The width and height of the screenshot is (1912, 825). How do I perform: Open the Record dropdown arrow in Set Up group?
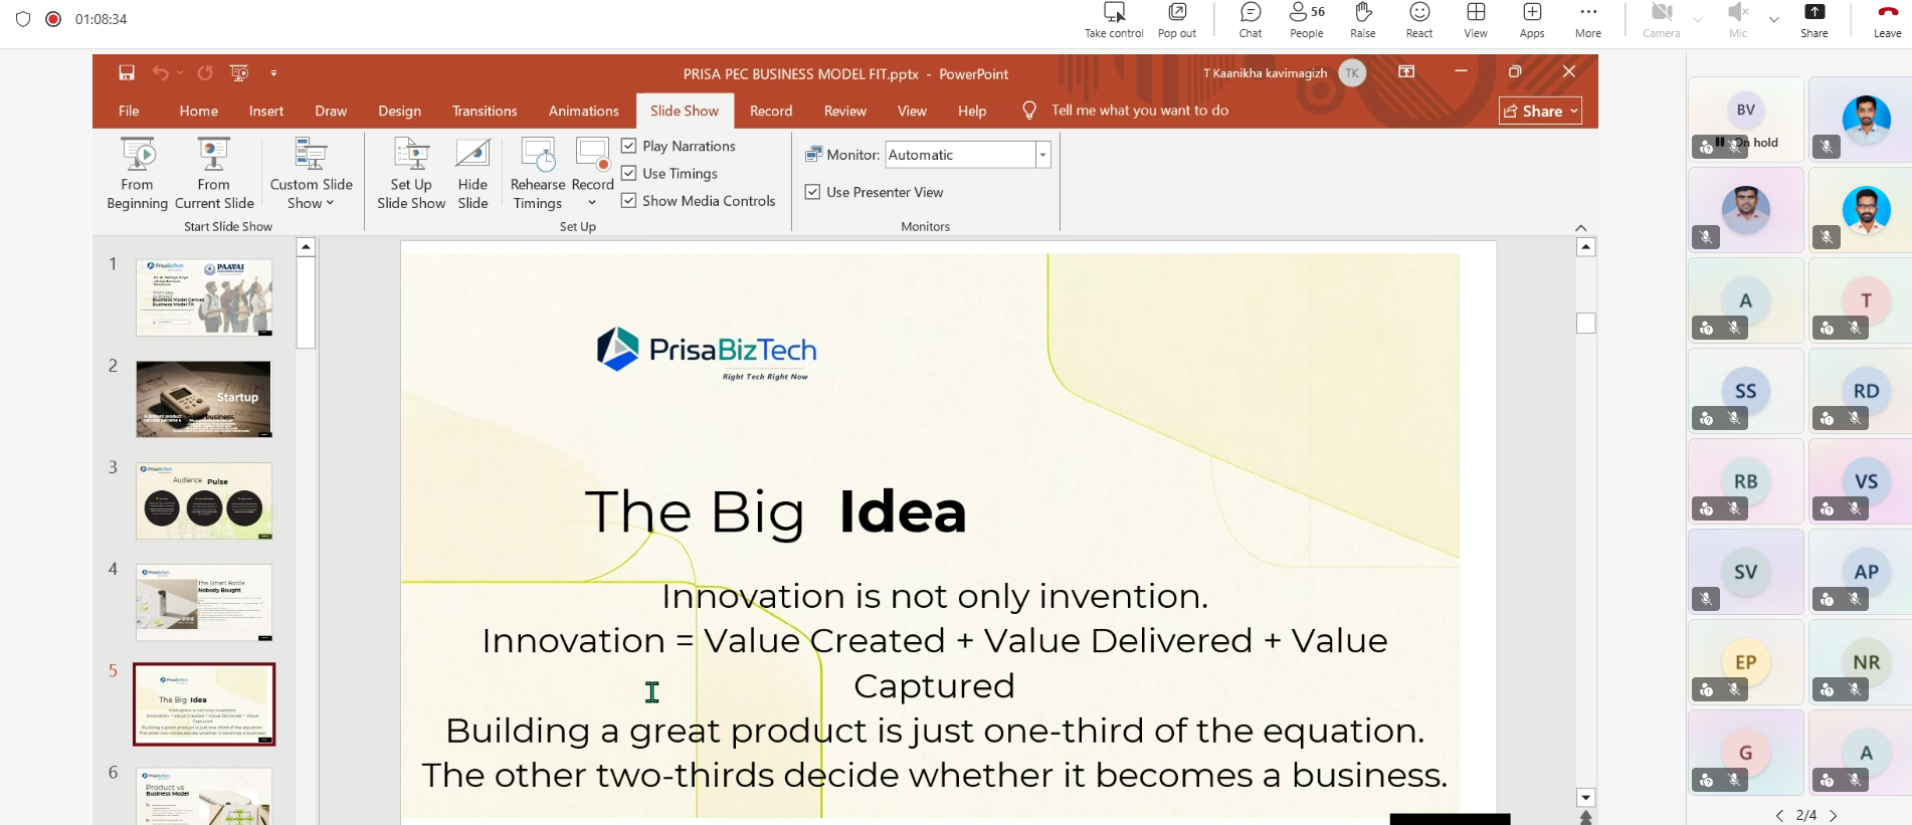pyautogui.click(x=592, y=203)
